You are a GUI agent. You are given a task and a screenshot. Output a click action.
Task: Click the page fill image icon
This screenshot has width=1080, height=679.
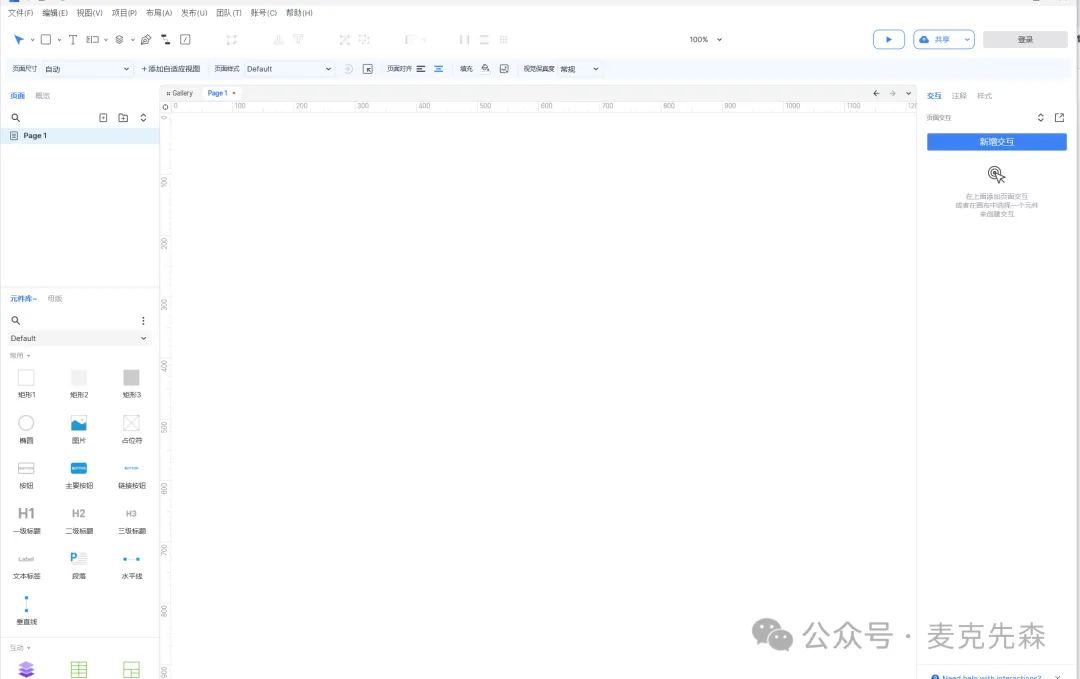504,69
